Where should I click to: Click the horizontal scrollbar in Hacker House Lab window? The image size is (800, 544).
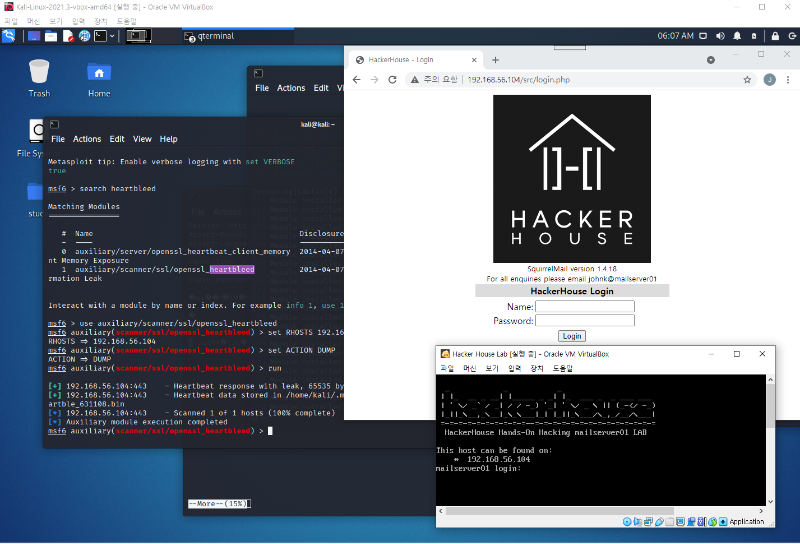[x=560, y=511]
